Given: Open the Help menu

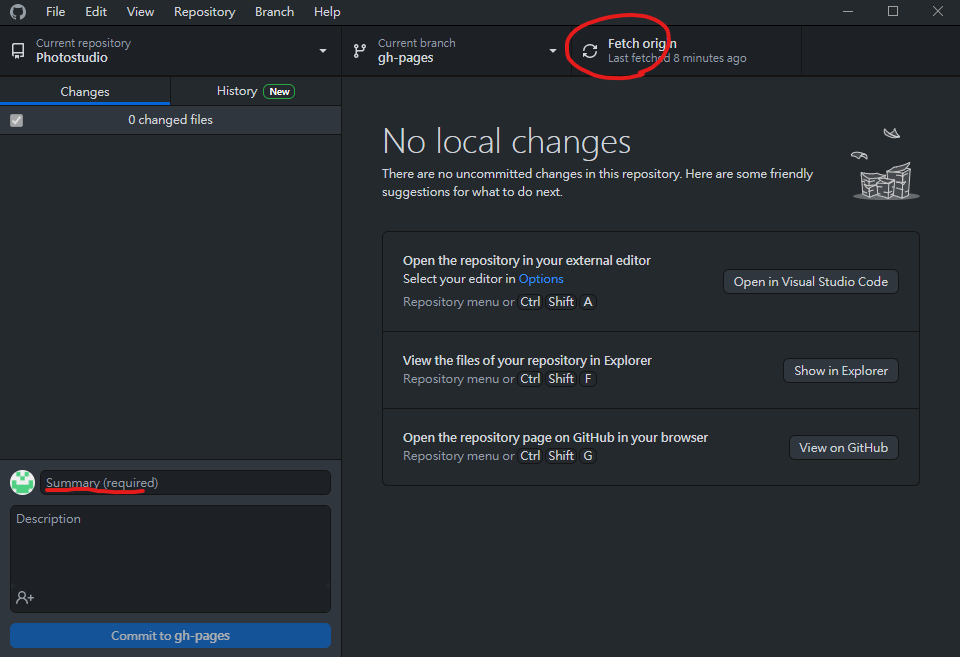Looking at the screenshot, I should tap(327, 12).
